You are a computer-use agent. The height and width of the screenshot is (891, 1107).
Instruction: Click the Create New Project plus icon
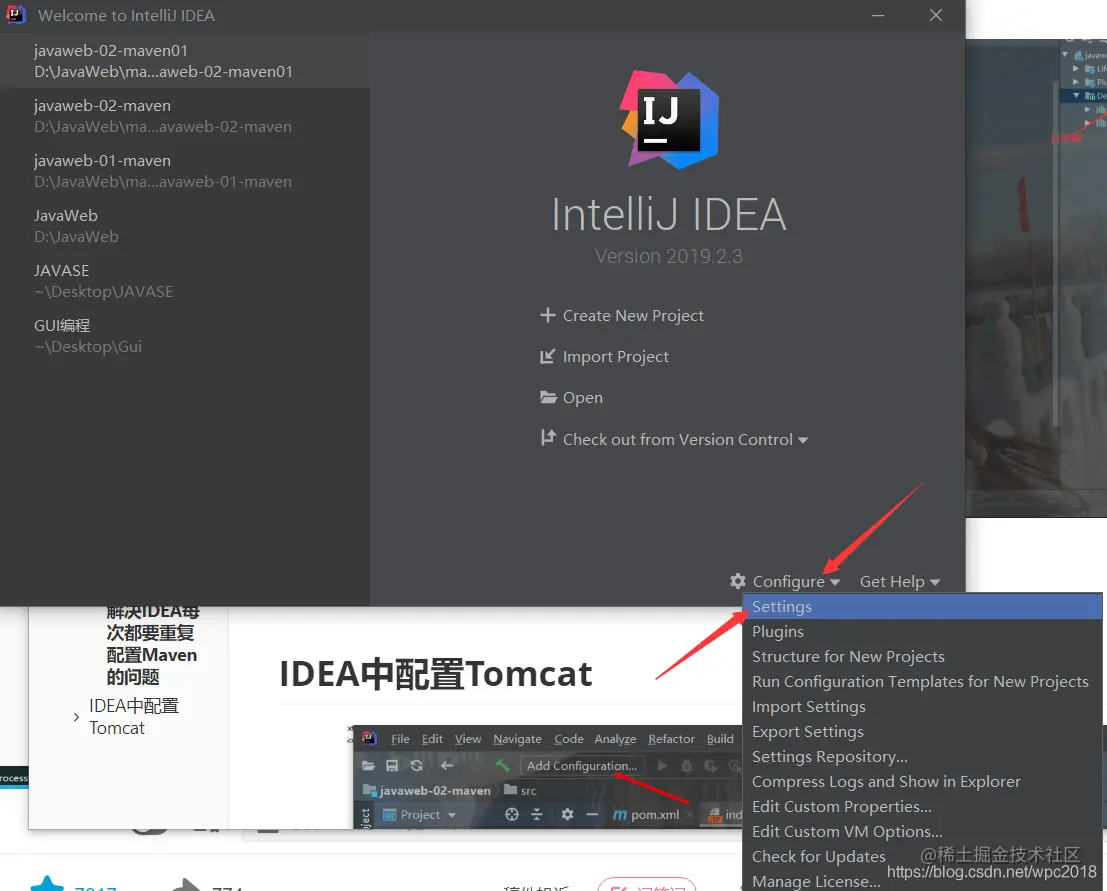pos(547,315)
